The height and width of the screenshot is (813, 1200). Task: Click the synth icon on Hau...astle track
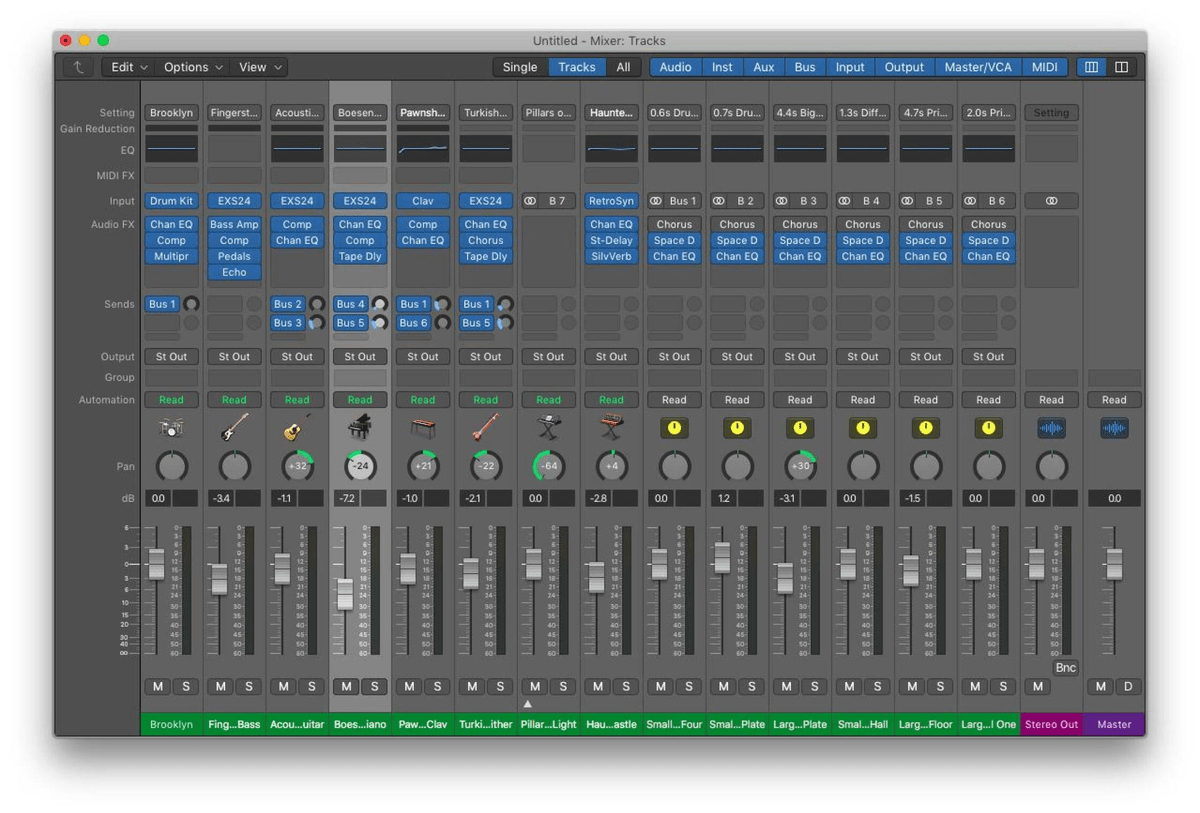point(611,428)
